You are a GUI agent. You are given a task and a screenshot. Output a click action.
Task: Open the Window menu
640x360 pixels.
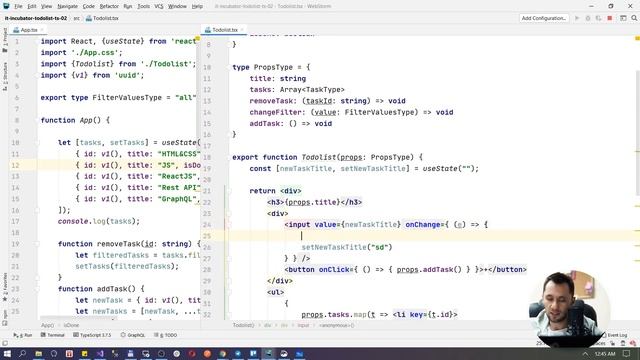point(177,6)
